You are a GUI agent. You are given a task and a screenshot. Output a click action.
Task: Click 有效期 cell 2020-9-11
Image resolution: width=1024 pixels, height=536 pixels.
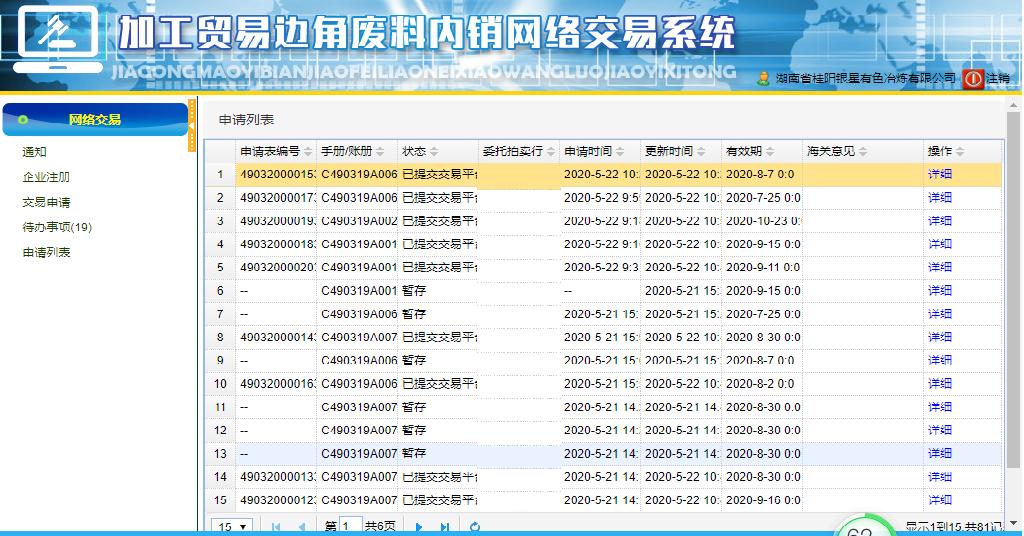762,267
